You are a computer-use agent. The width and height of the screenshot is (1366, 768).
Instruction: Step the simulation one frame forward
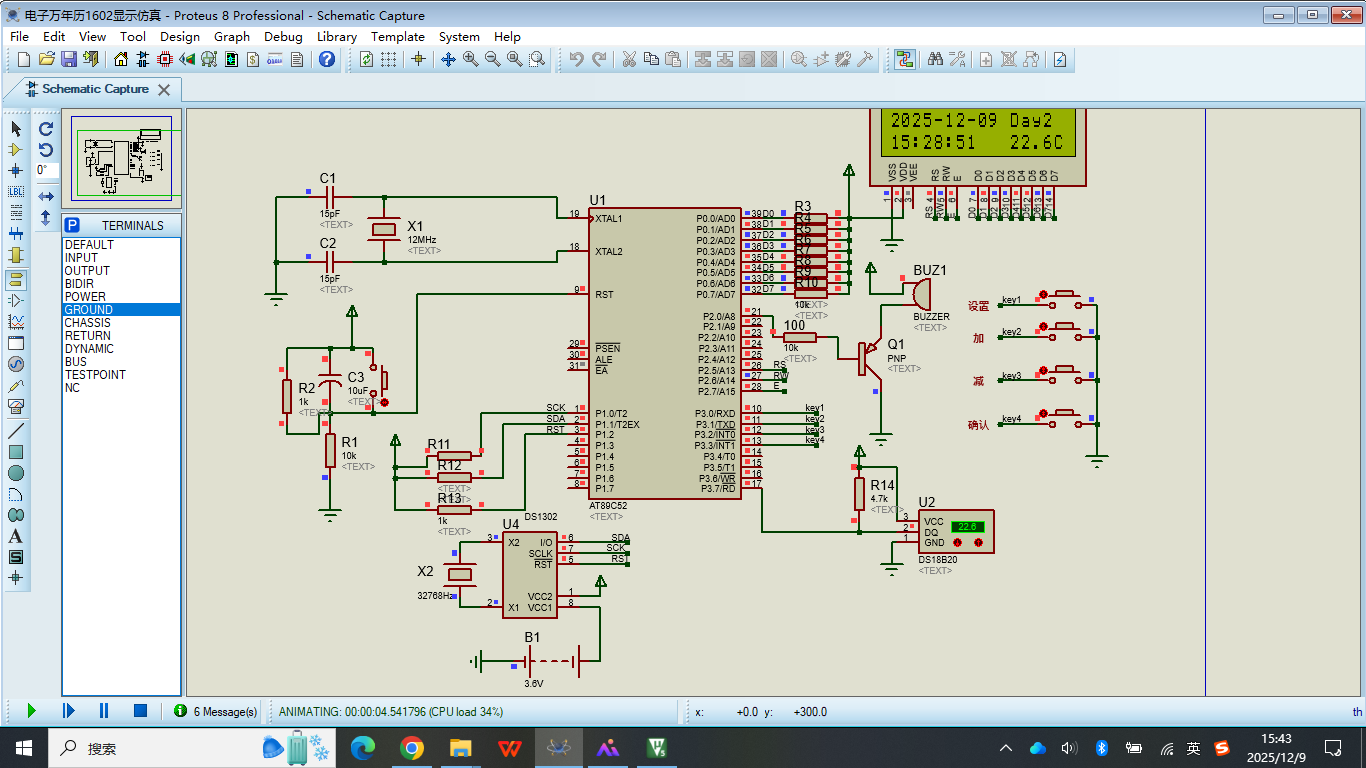coord(68,711)
